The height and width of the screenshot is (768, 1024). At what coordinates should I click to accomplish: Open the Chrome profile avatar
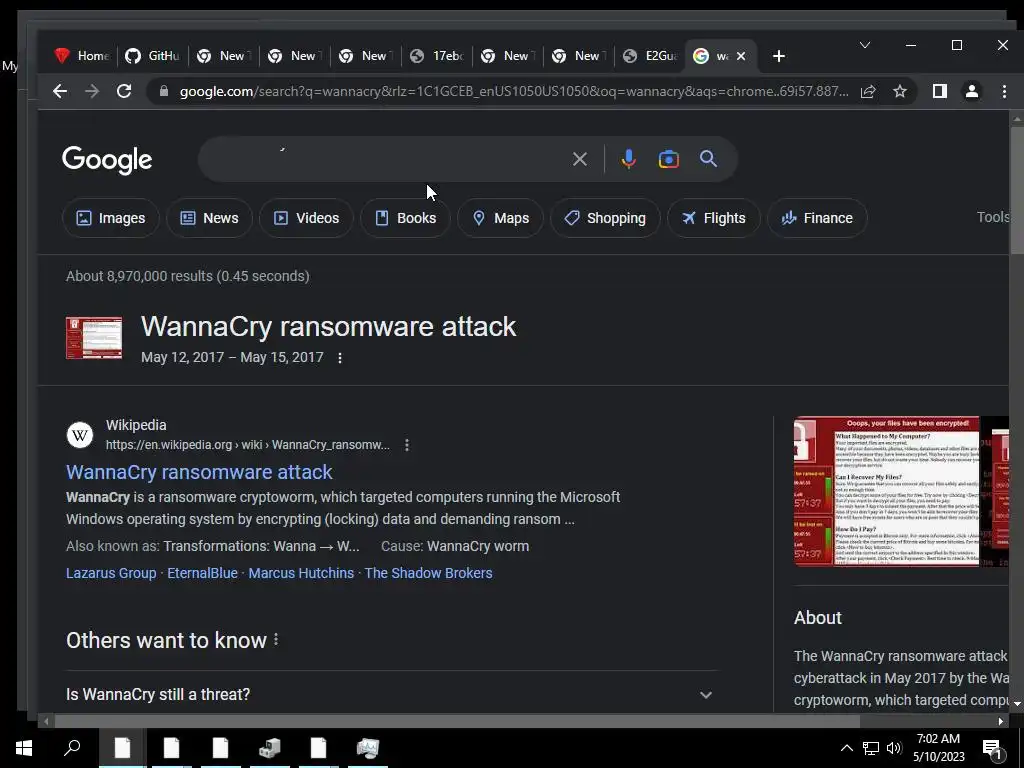[x=972, y=91]
